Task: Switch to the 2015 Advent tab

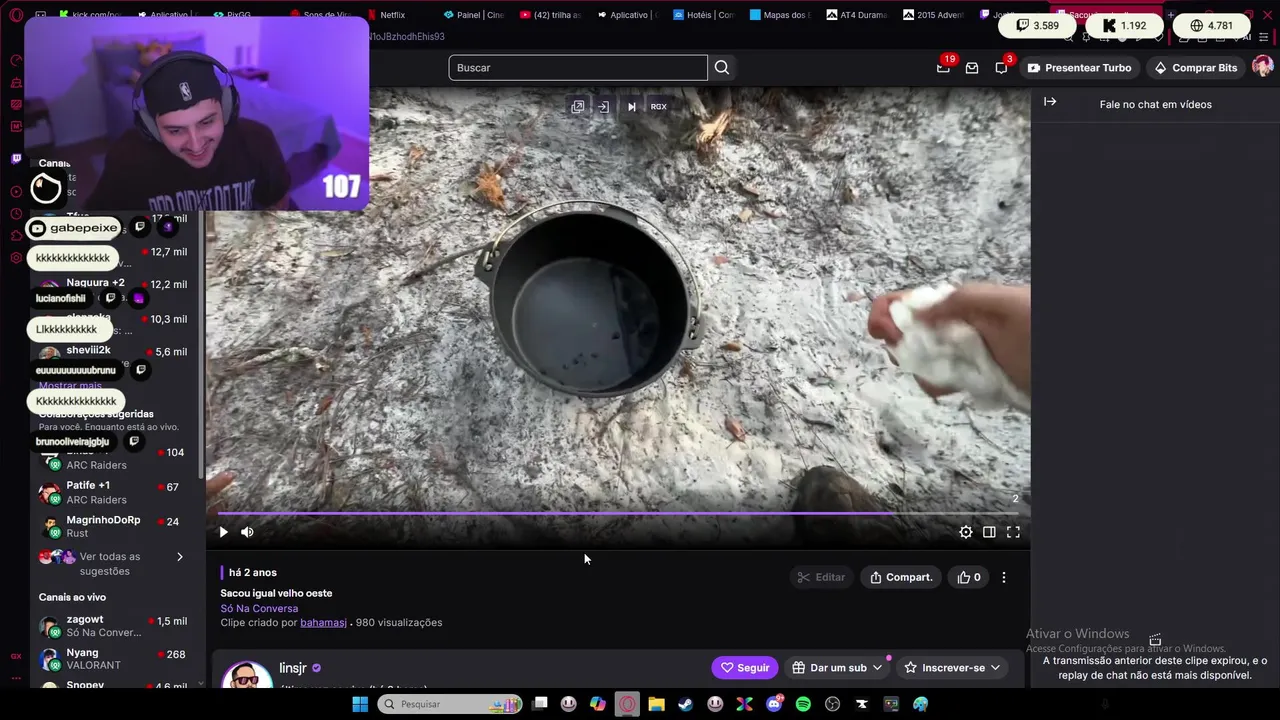Action: 934,15
